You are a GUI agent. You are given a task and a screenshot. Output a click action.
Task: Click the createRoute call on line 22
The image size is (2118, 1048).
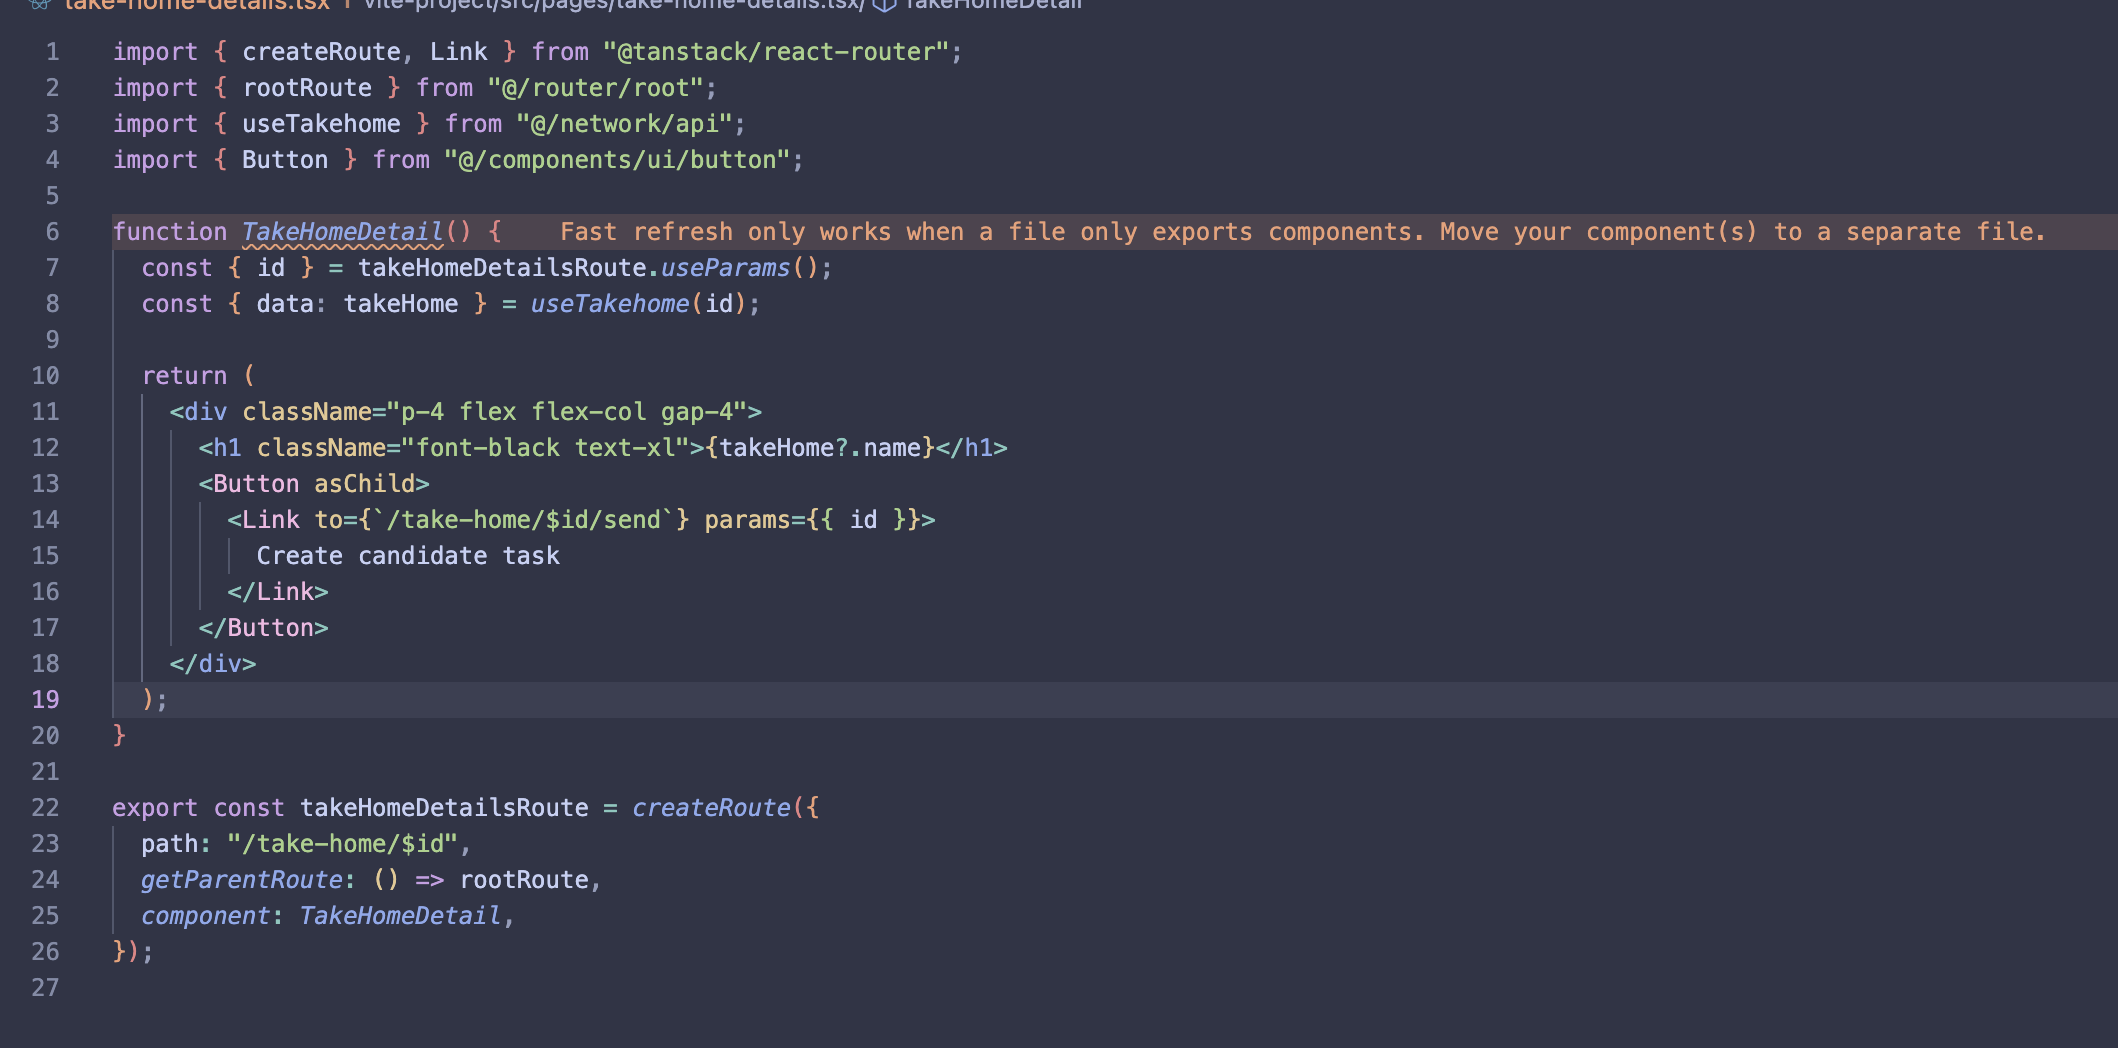tap(711, 808)
